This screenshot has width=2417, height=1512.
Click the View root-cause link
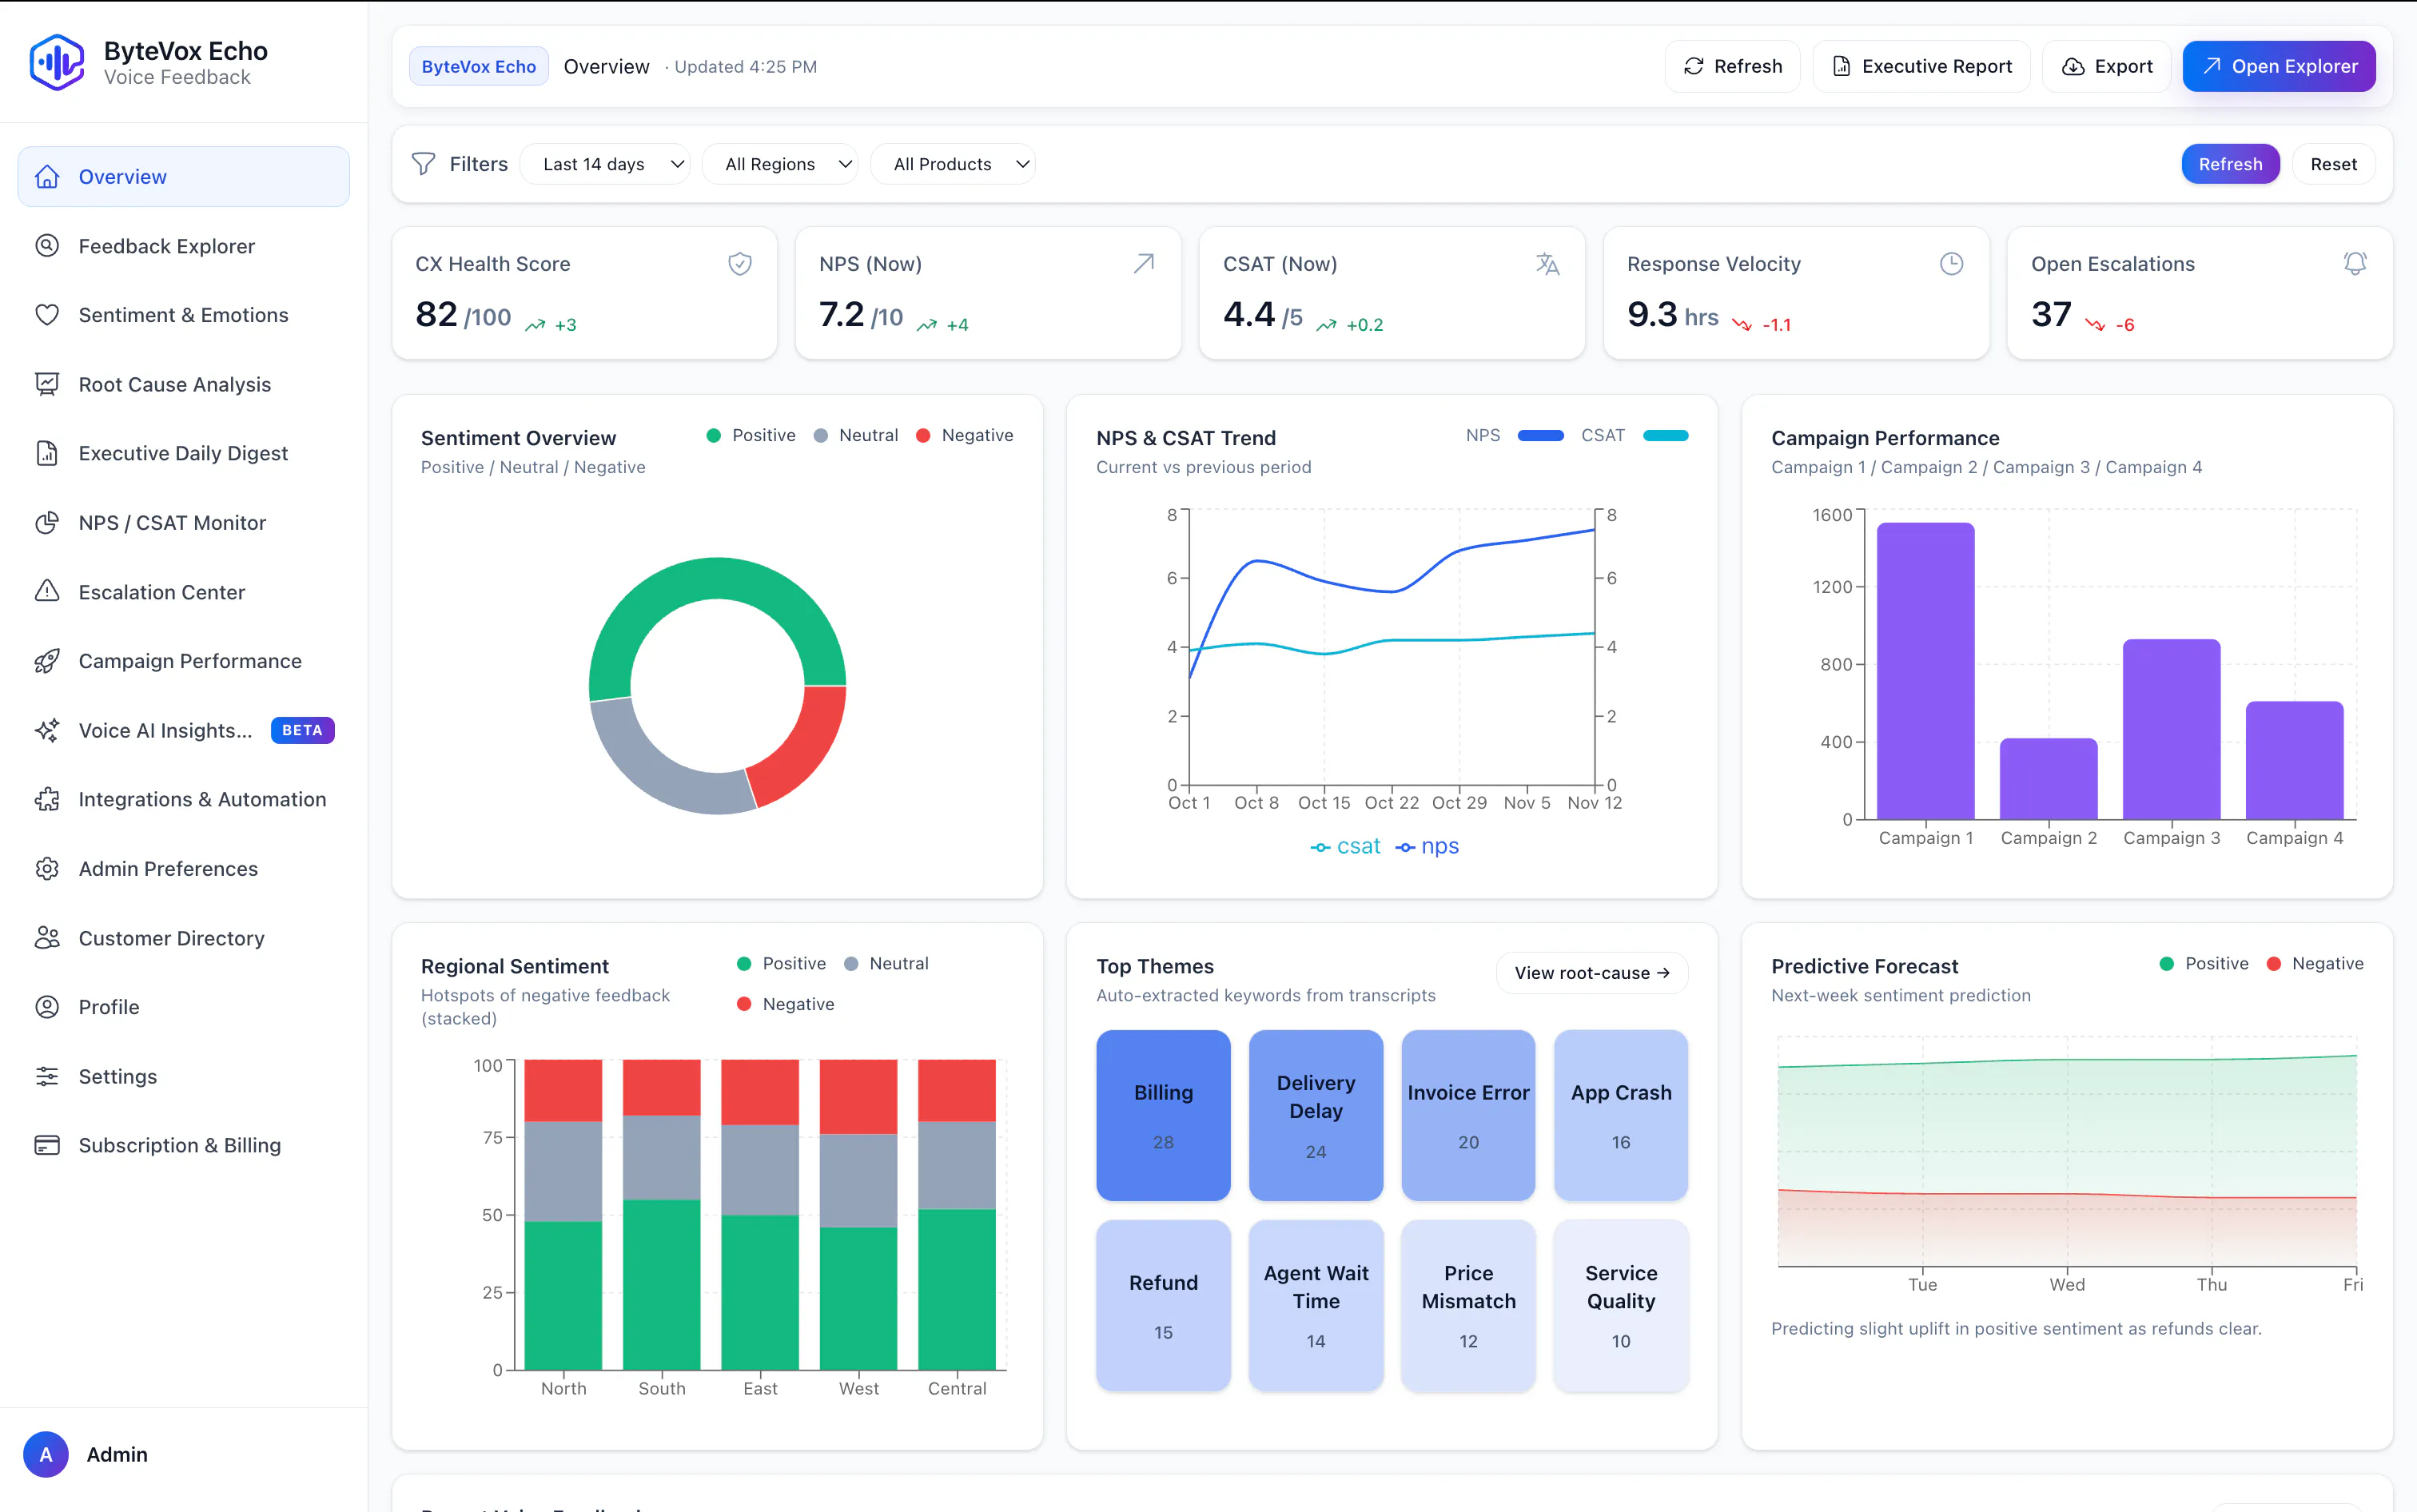pos(1592,973)
